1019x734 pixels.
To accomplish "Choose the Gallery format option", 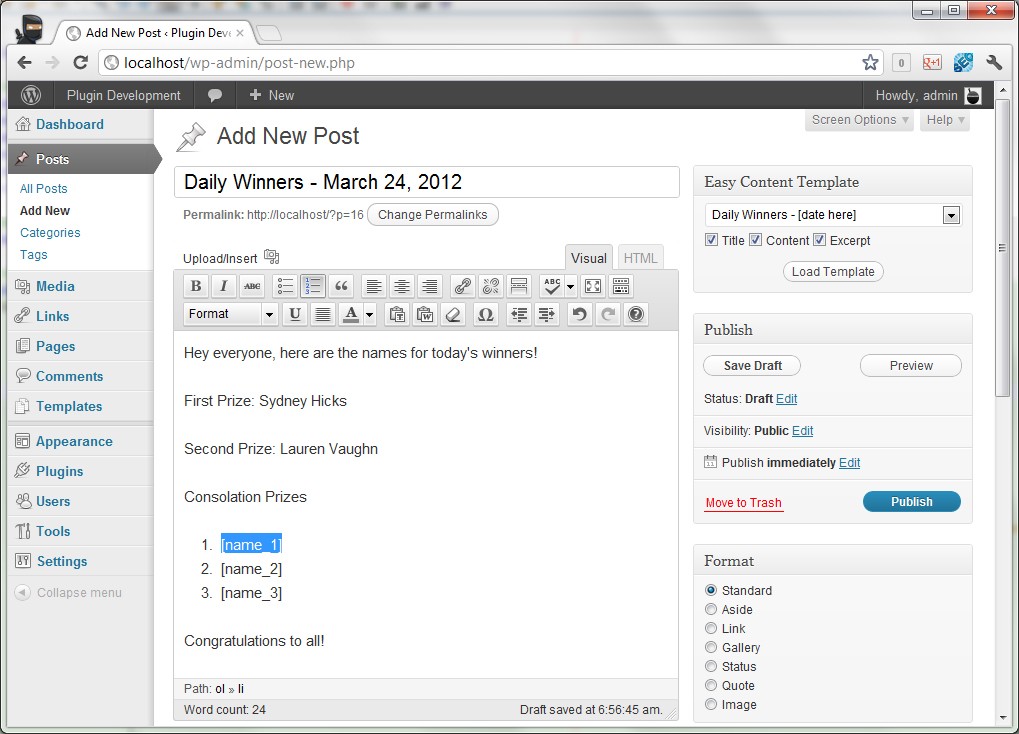I will [711, 648].
